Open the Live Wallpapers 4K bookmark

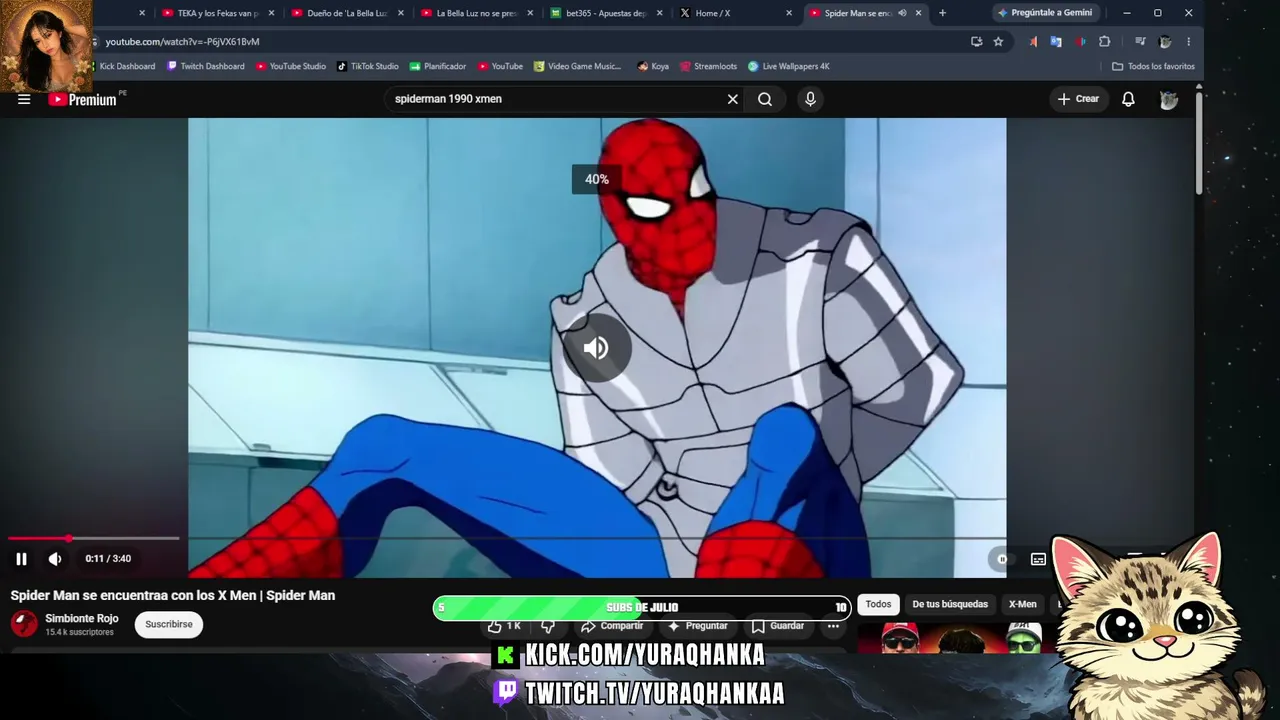point(789,66)
